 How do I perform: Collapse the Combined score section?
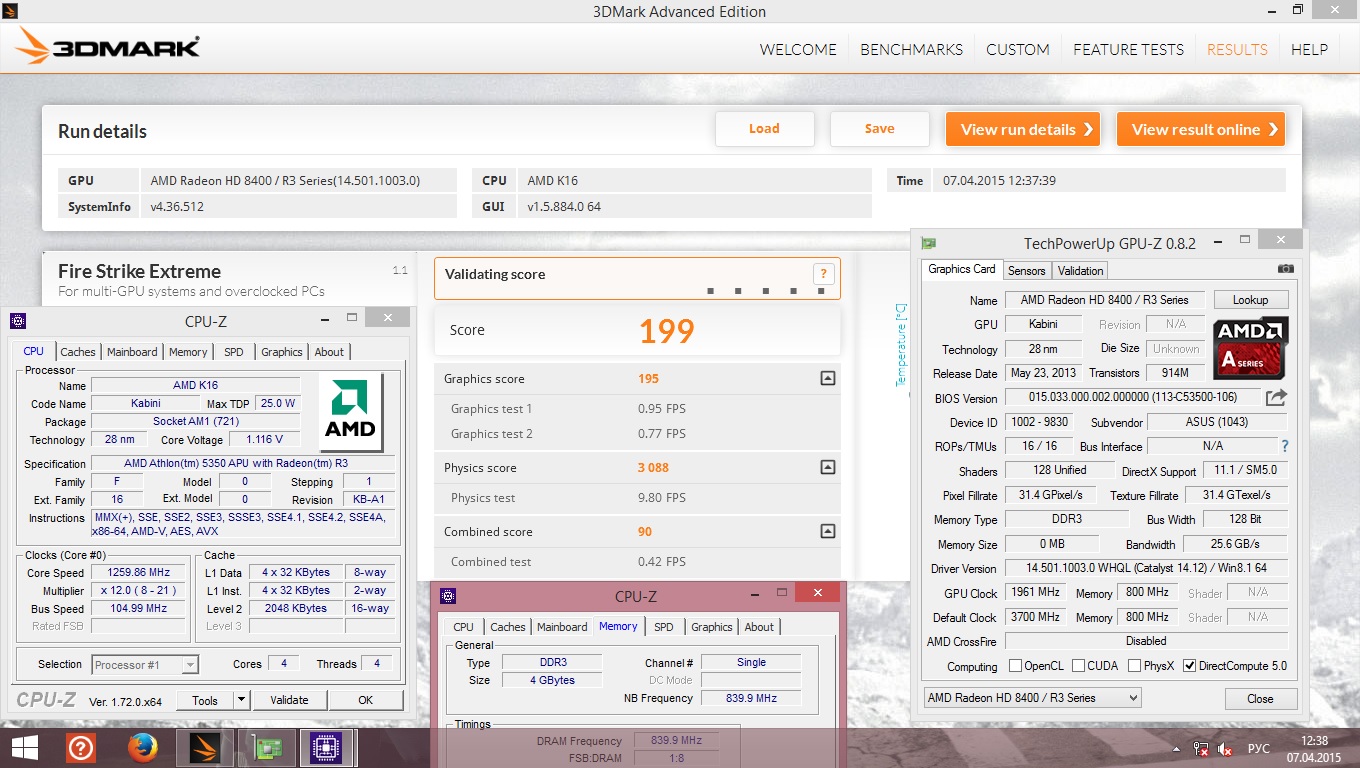[x=827, y=532]
